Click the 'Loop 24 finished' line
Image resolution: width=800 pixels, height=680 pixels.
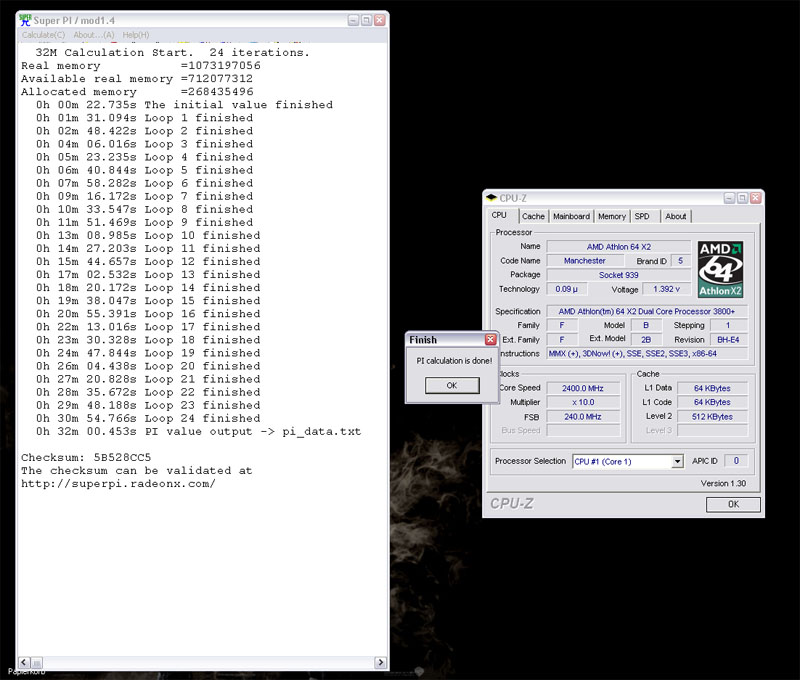pos(148,418)
